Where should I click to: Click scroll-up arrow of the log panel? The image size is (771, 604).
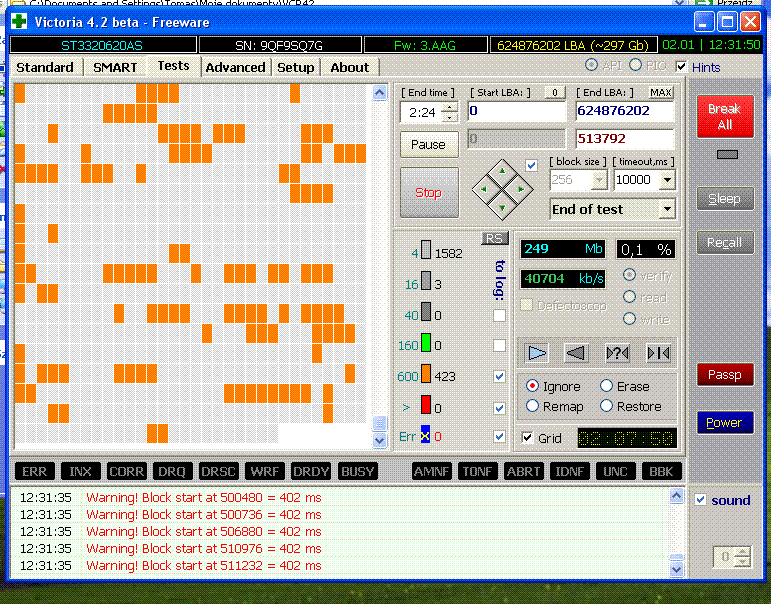click(x=677, y=496)
